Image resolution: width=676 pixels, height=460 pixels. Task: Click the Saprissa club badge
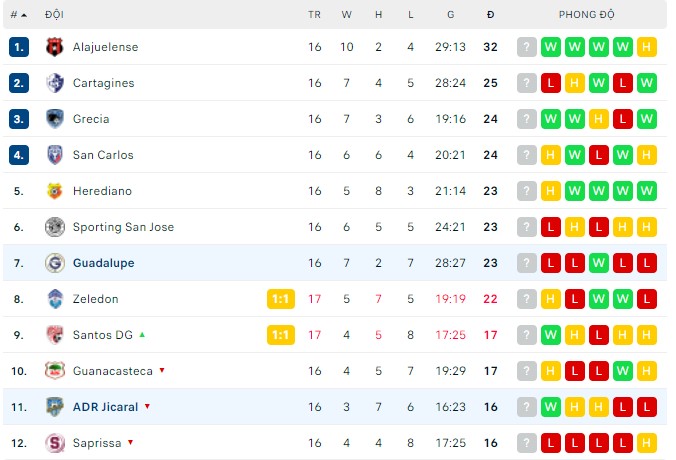(x=55, y=443)
